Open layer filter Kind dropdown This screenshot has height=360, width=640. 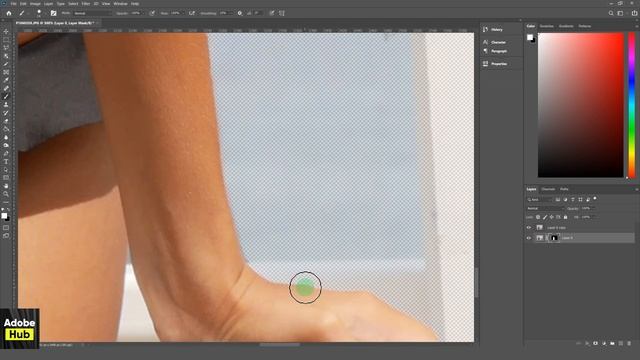(539, 200)
